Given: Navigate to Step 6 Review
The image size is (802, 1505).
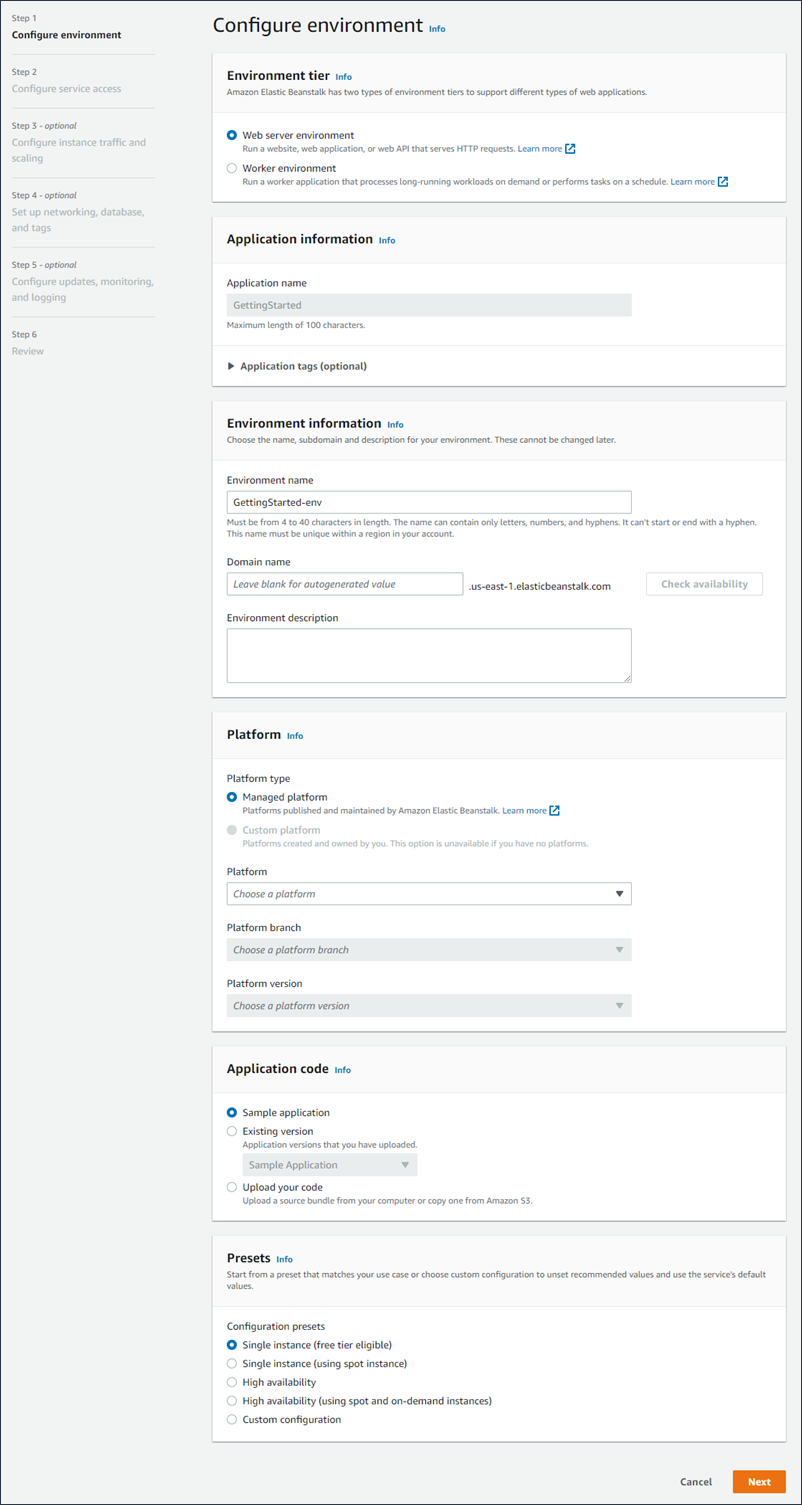Looking at the screenshot, I should point(26,351).
